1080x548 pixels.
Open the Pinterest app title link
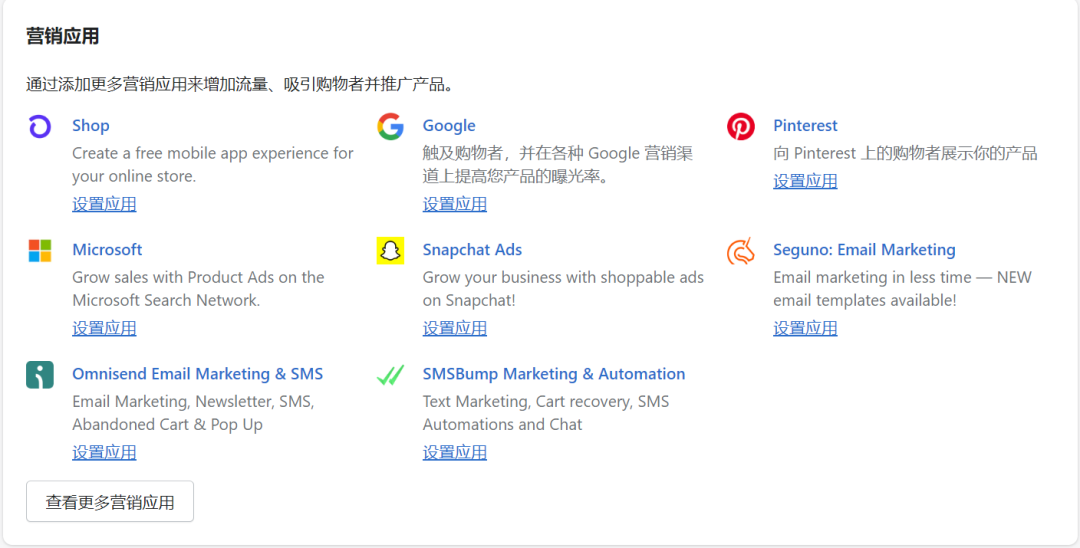(805, 126)
